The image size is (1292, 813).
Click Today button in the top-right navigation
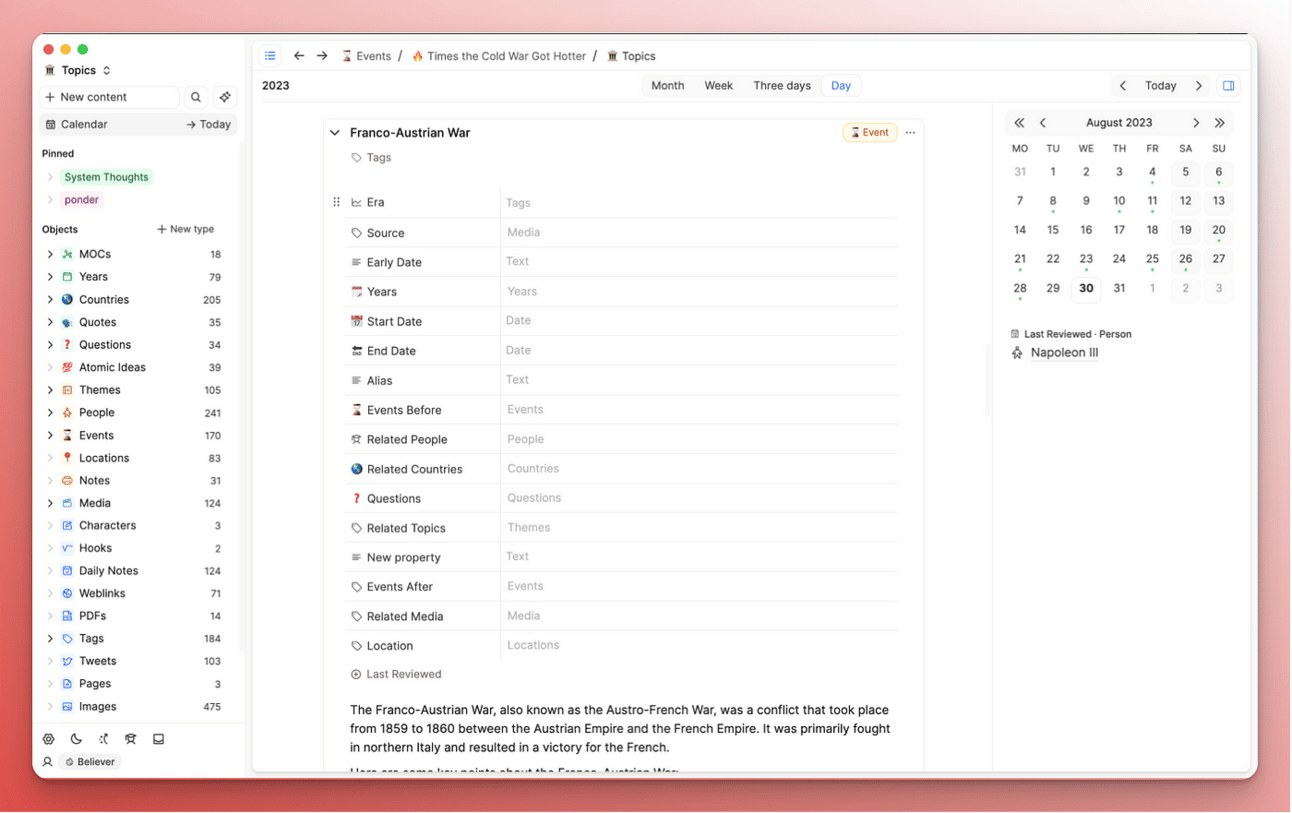(1161, 86)
